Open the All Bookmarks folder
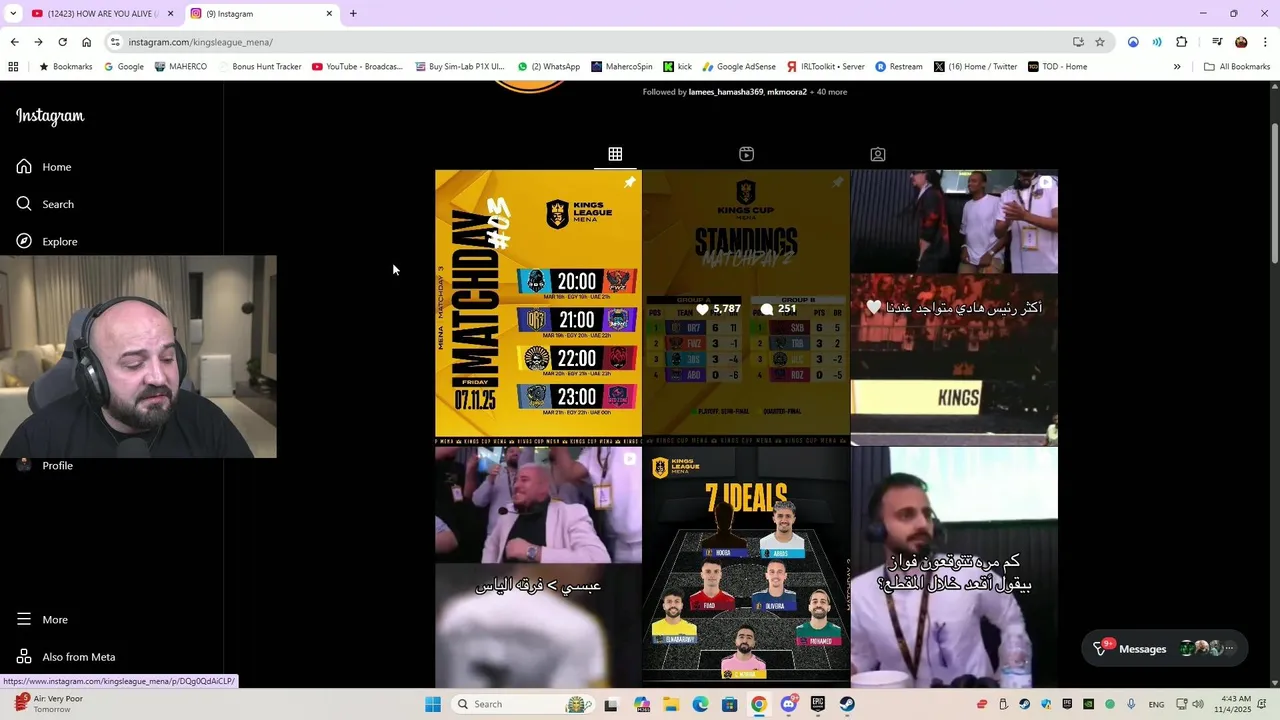Screen dimensions: 1280x720 point(1238,67)
